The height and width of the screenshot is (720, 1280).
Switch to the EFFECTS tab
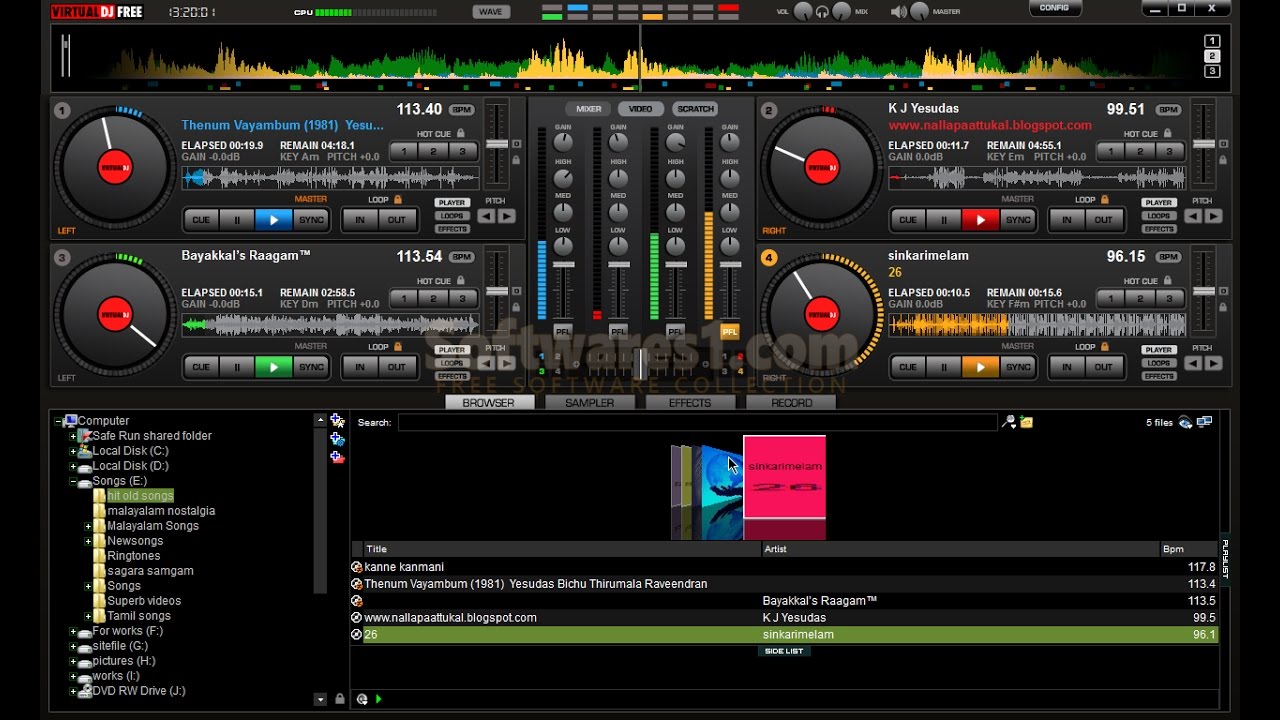(x=690, y=402)
